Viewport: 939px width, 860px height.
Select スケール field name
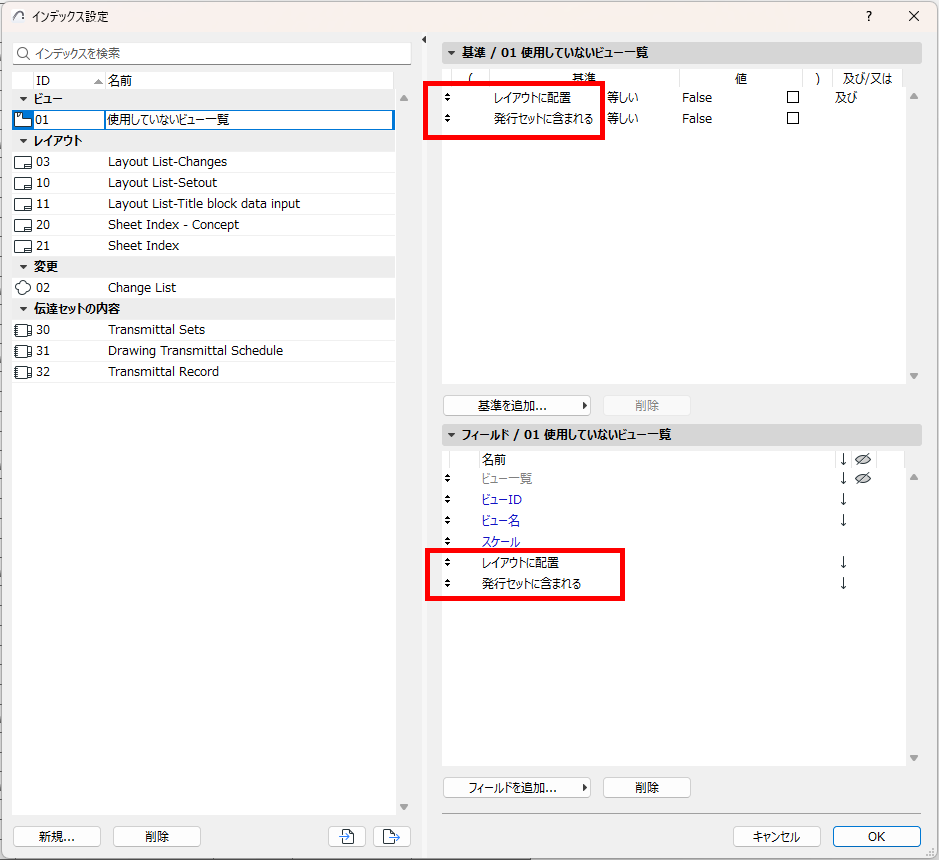501,541
